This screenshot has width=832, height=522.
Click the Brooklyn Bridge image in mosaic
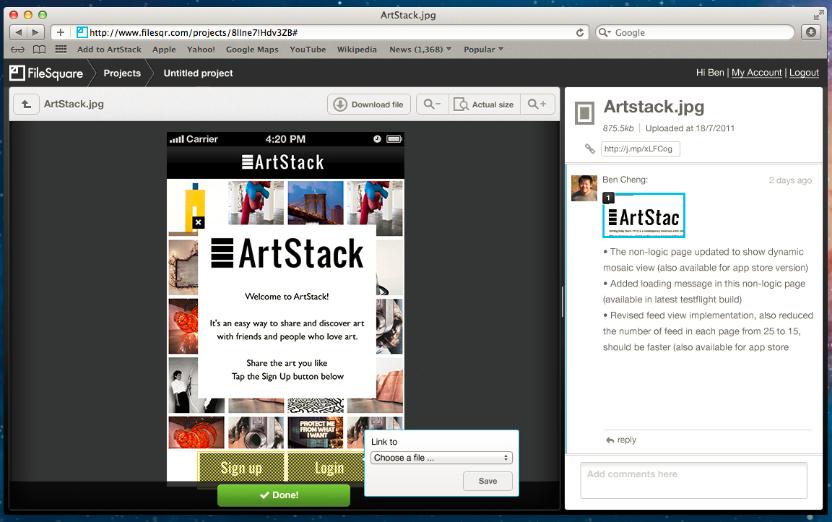pyautogui.click(x=316, y=203)
